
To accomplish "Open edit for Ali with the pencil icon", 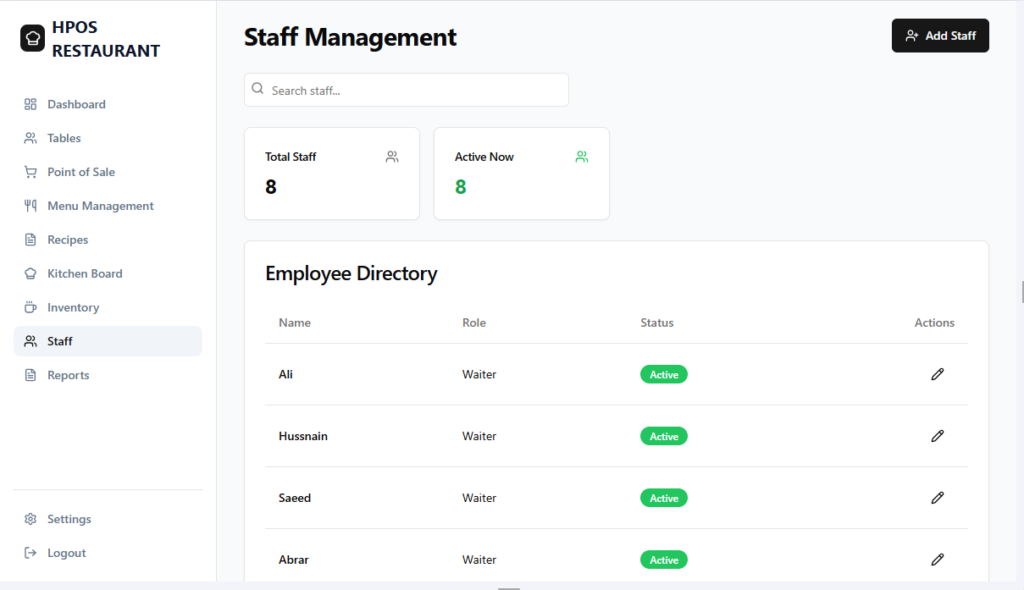I will pyautogui.click(x=937, y=373).
